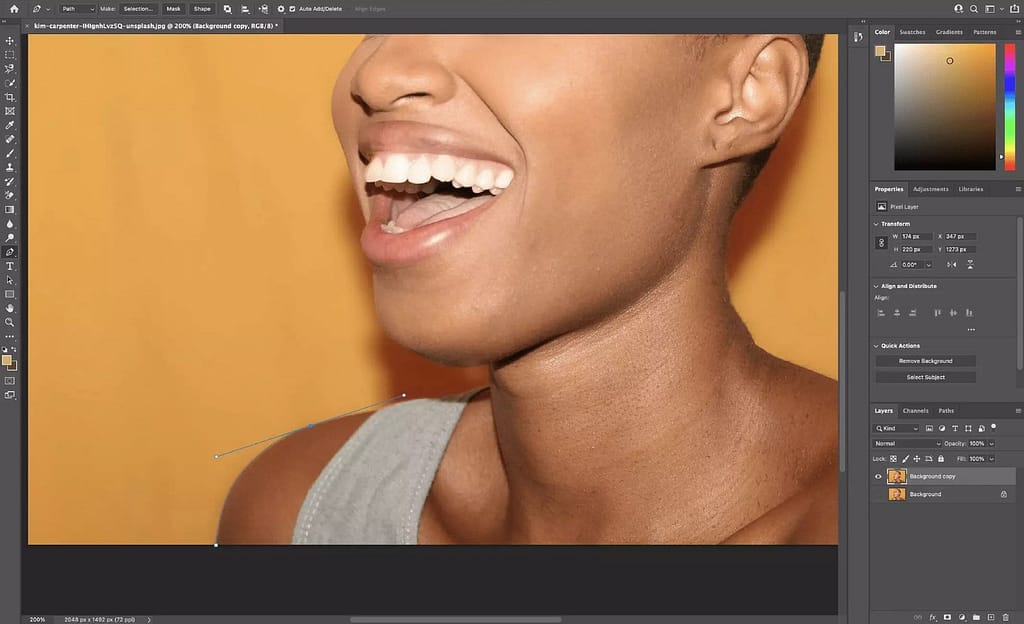Open the Adjustments panel tab

point(930,189)
